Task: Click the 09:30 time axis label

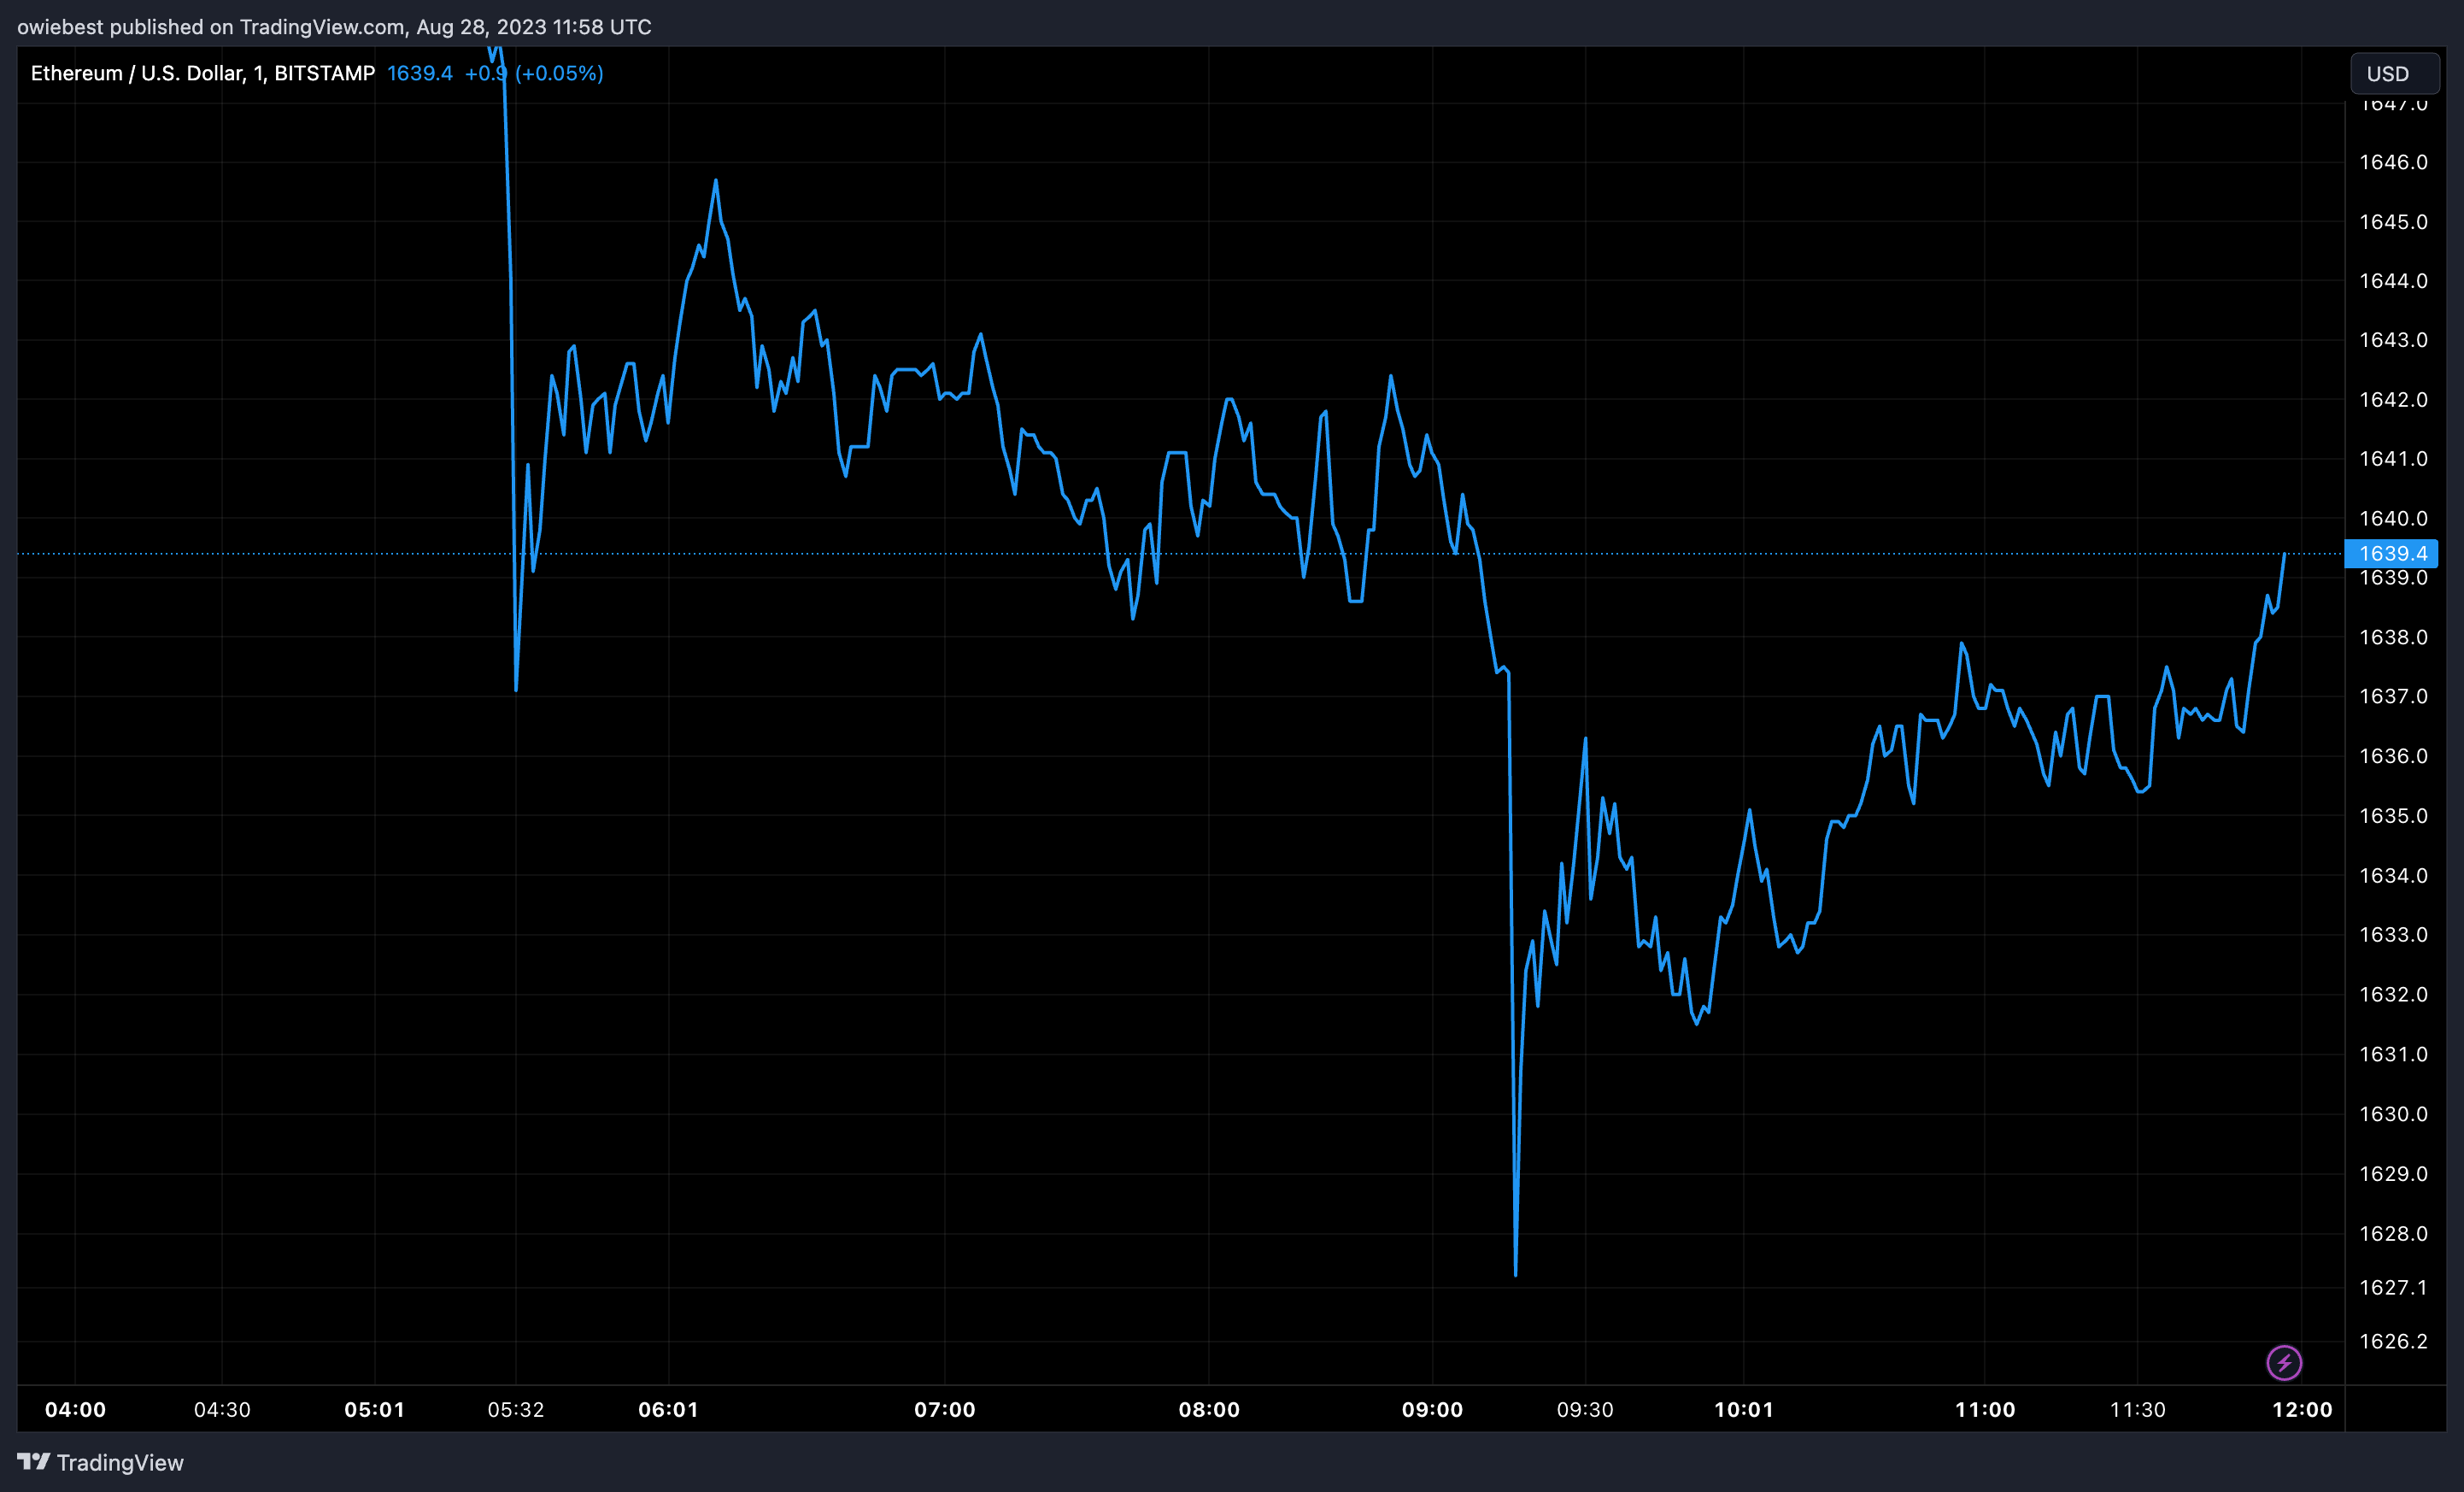Action: point(1585,1409)
